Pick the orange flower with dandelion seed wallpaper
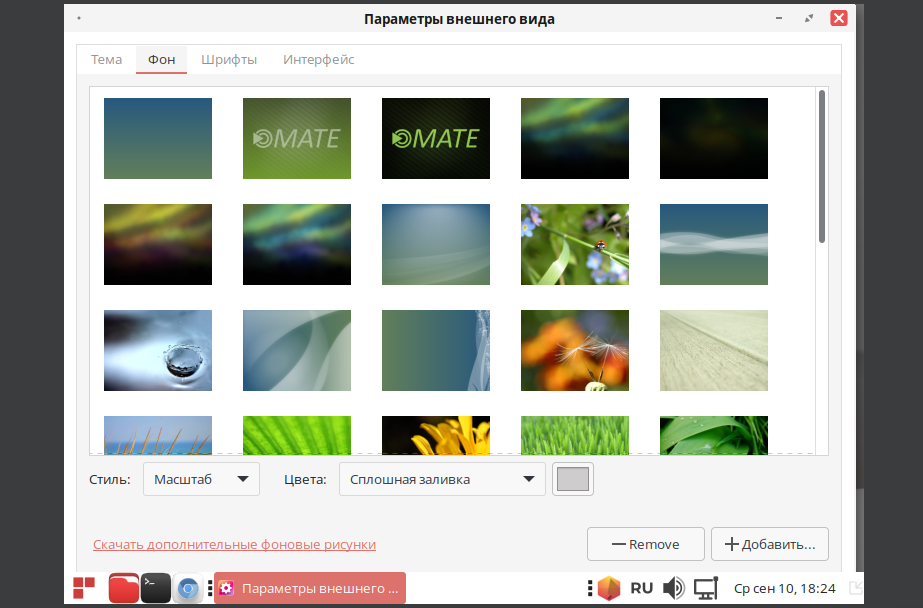Image resolution: width=923 pixels, height=608 pixels. [575, 350]
